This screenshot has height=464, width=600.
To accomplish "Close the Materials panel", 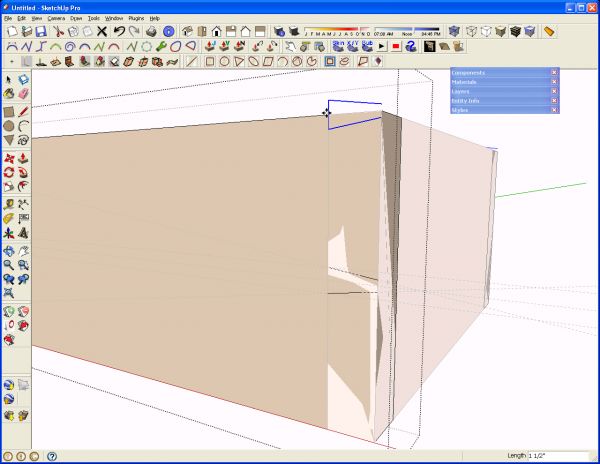I will (554, 81).
